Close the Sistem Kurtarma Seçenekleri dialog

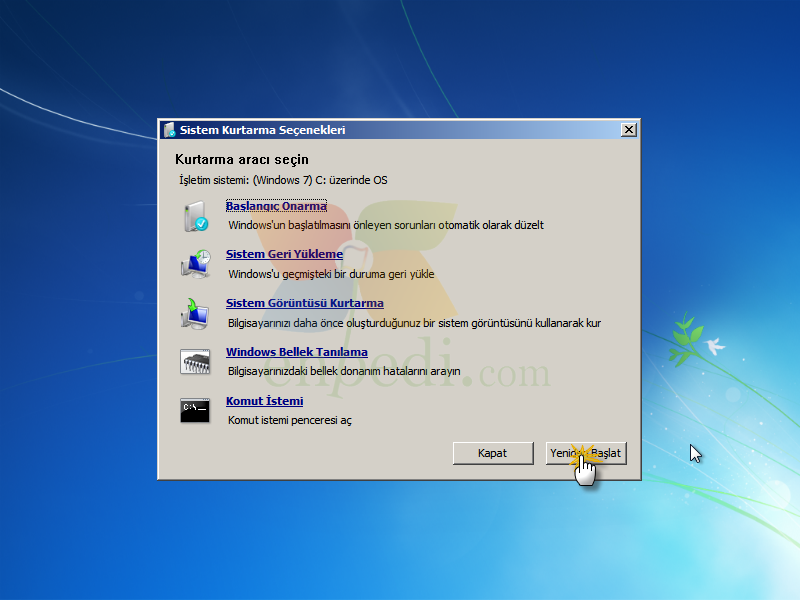coord(629,130)
